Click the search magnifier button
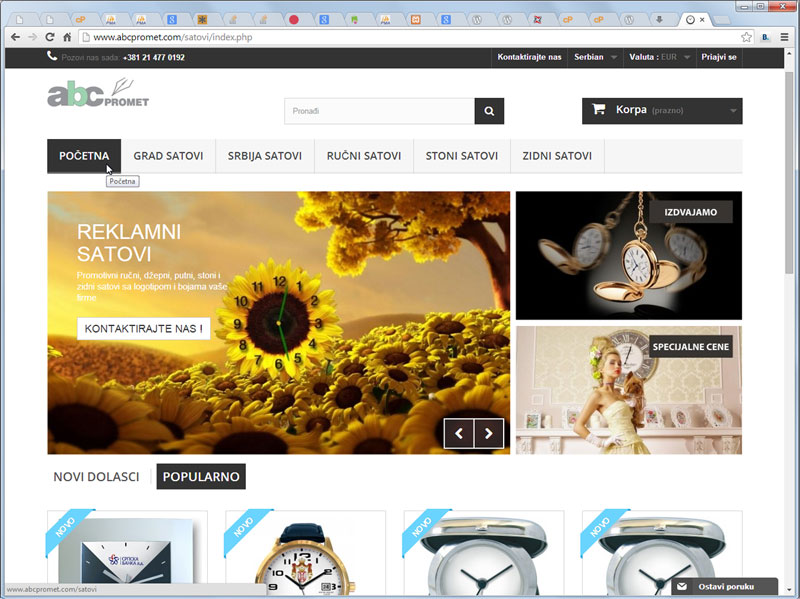The image size is (800, 599). click(489, 111)
